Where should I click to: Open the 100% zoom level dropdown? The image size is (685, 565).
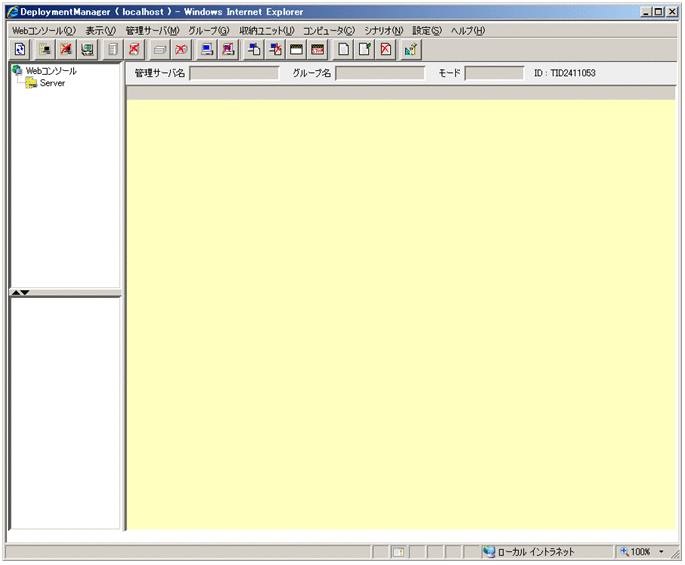pos(661,551)
